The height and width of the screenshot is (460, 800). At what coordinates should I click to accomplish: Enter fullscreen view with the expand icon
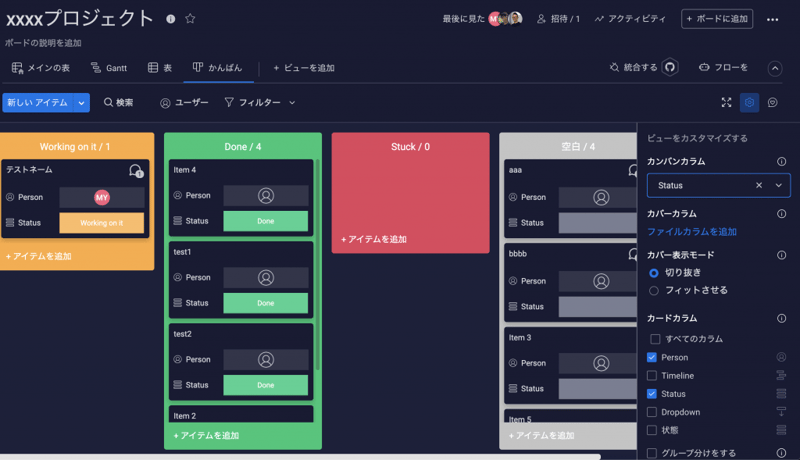[727, 102]
